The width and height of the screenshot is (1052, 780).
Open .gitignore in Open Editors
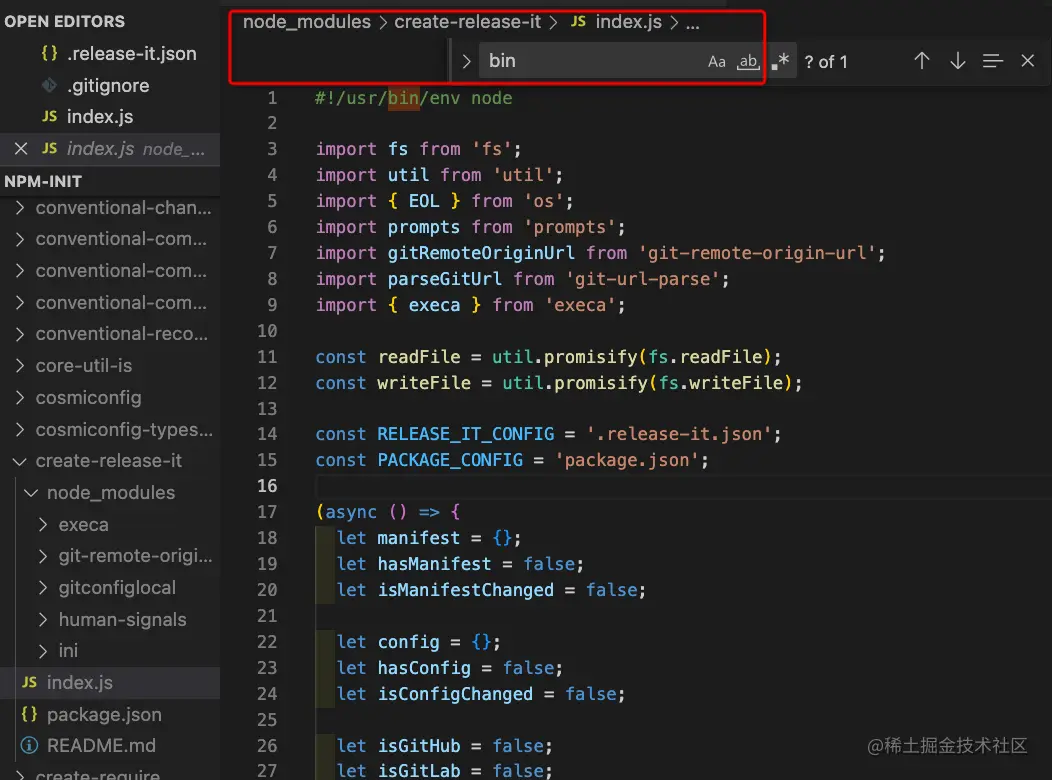[107, 85]
